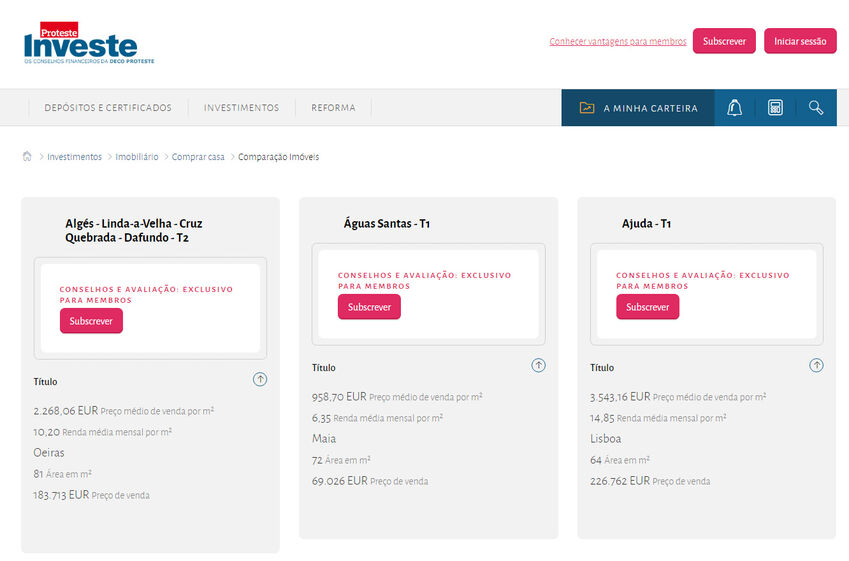The image size is (849, 561).
Task: Click the search magnifier icon
Action: [x=816, y=108]
